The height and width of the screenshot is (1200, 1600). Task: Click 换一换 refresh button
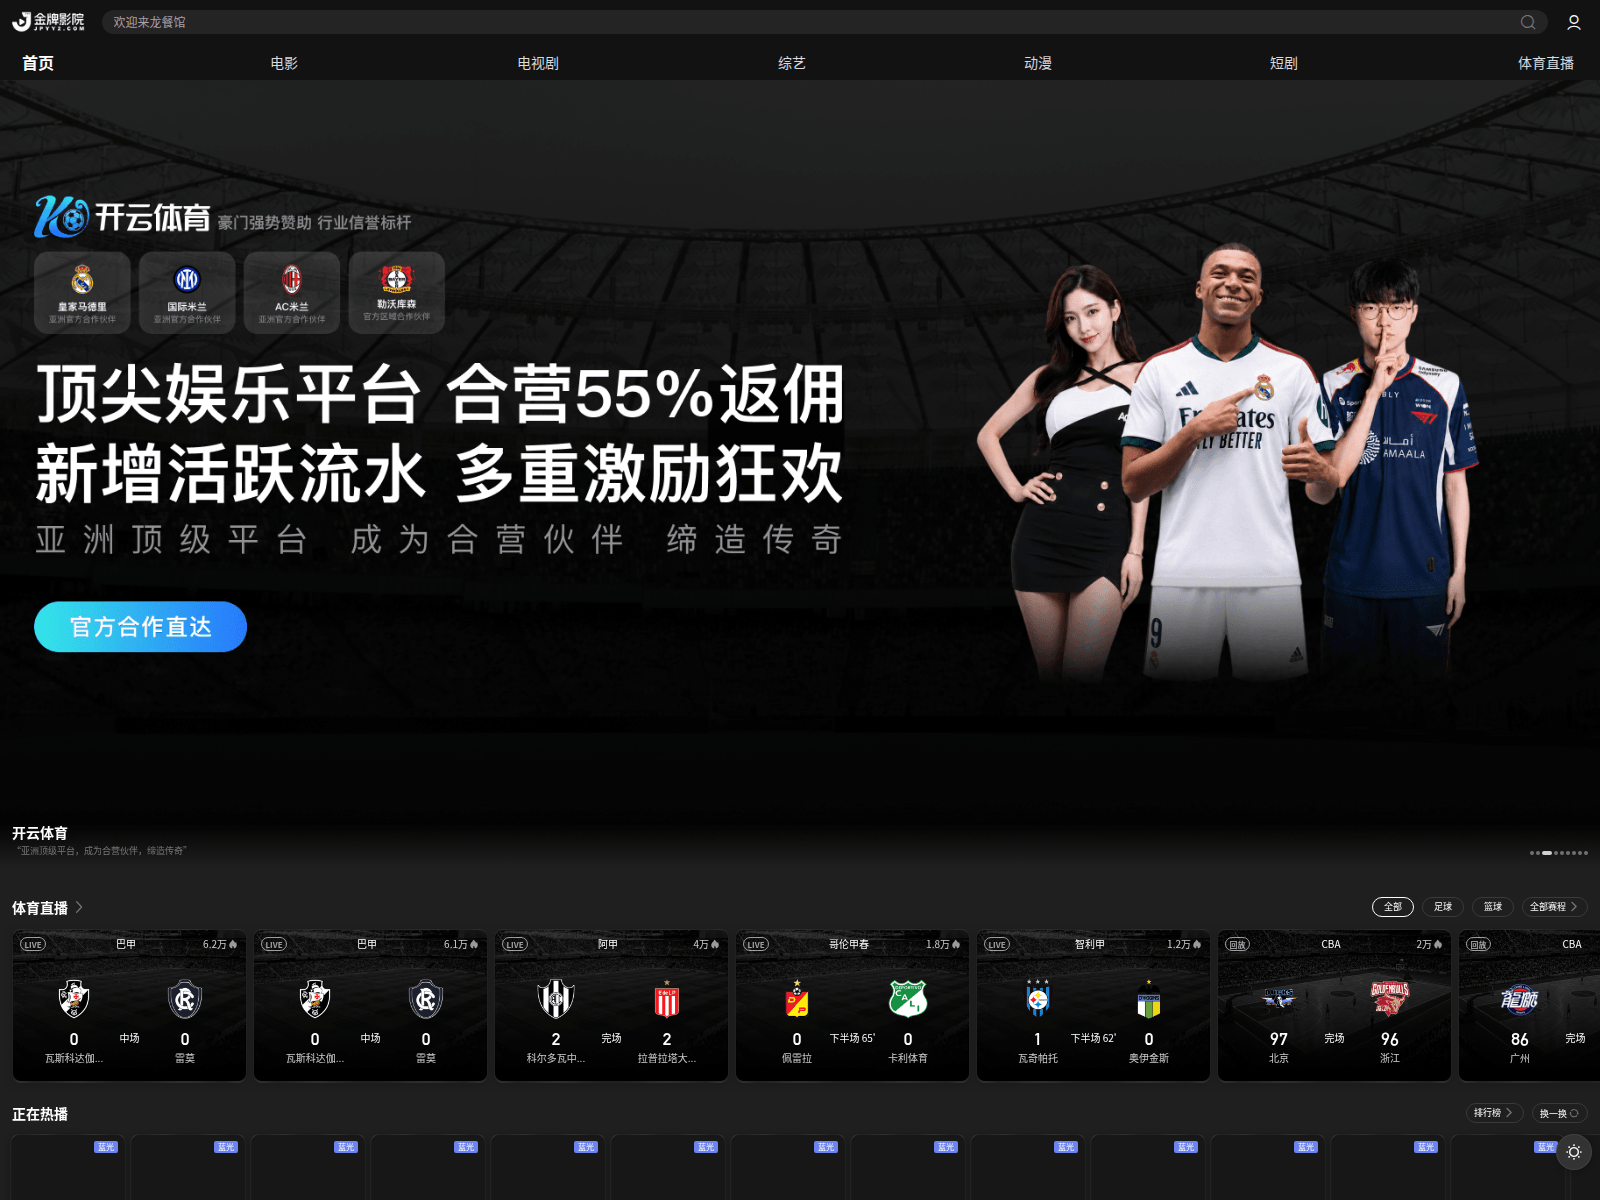pyautogui.click(x=1559, y=1113)
